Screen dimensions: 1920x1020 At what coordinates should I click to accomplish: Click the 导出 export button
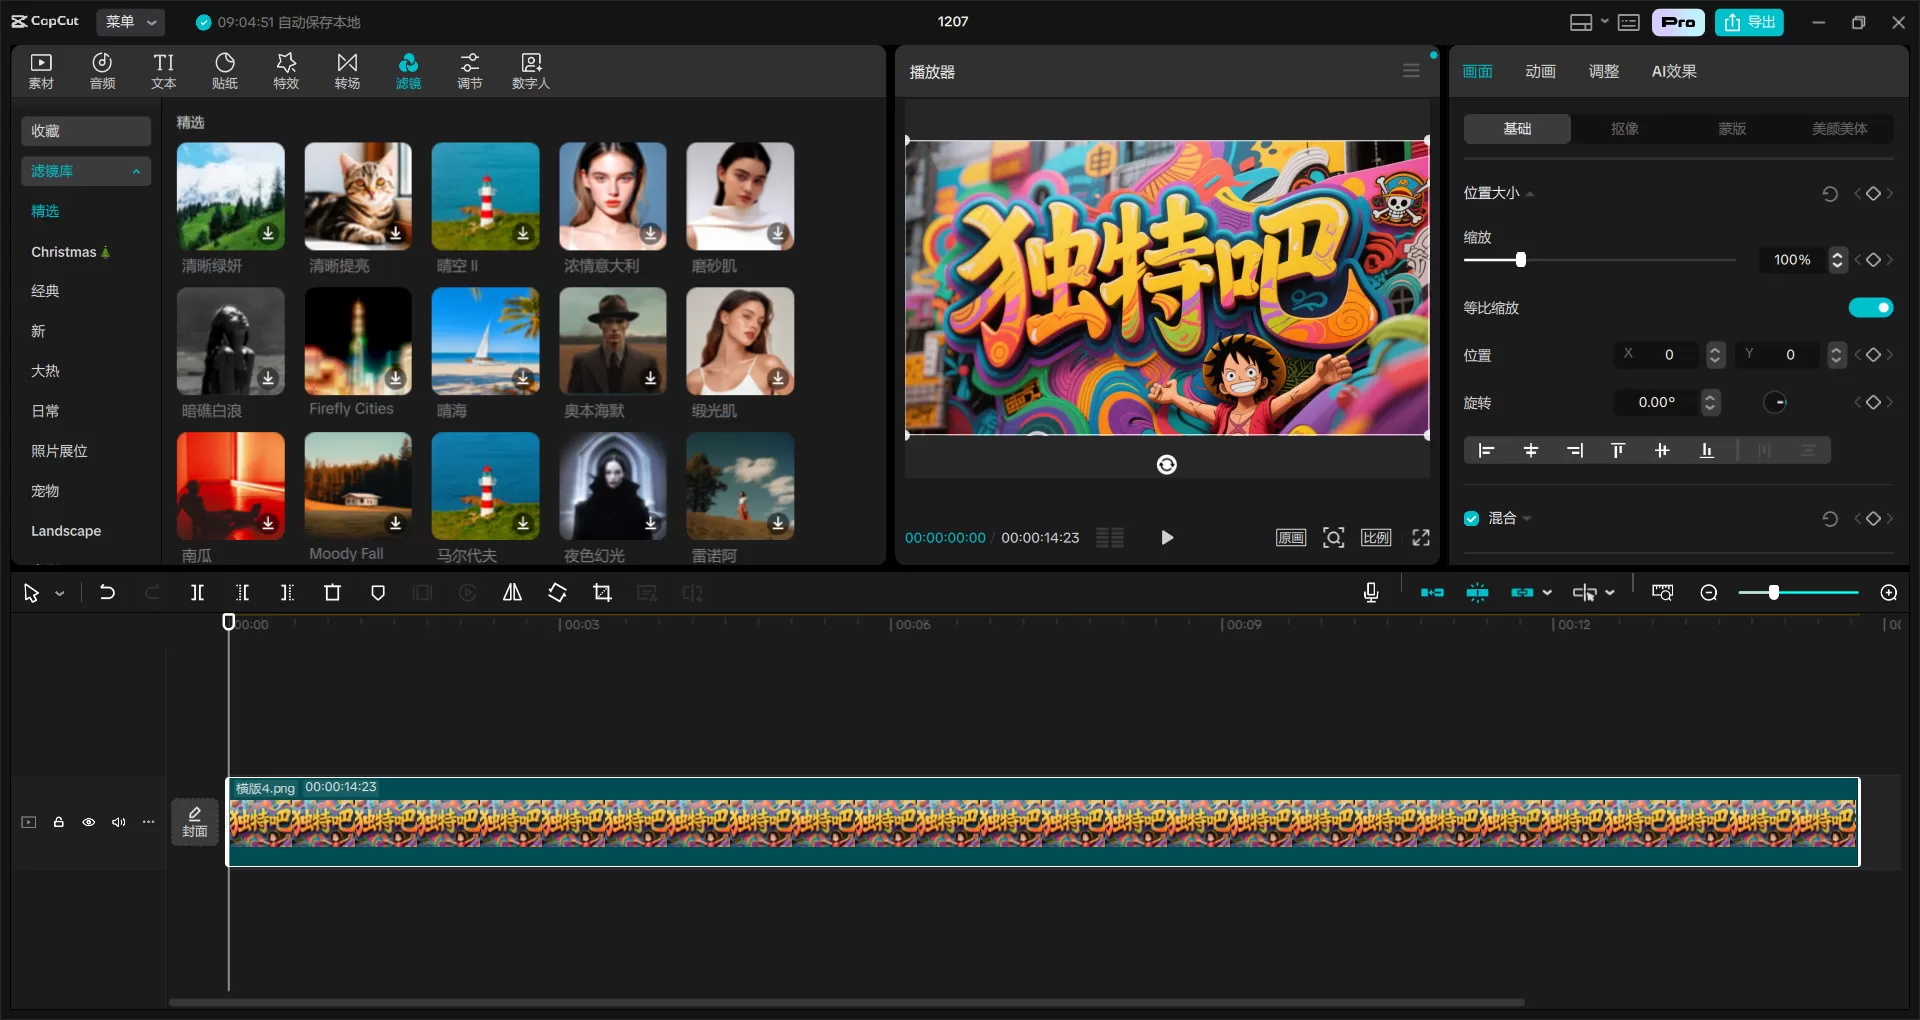tap(1750, 22)
